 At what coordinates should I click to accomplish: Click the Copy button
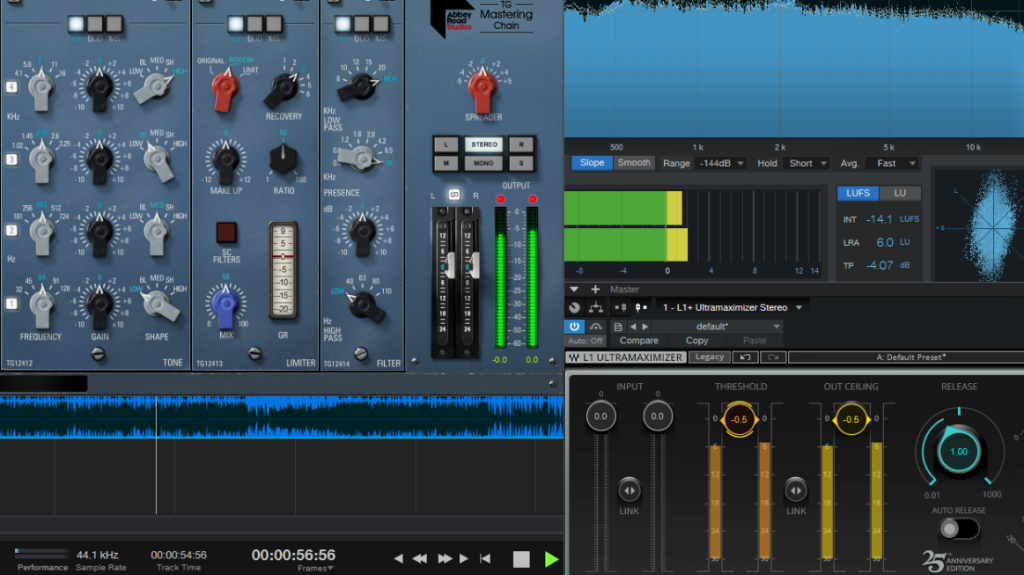[x=697, y=340]
